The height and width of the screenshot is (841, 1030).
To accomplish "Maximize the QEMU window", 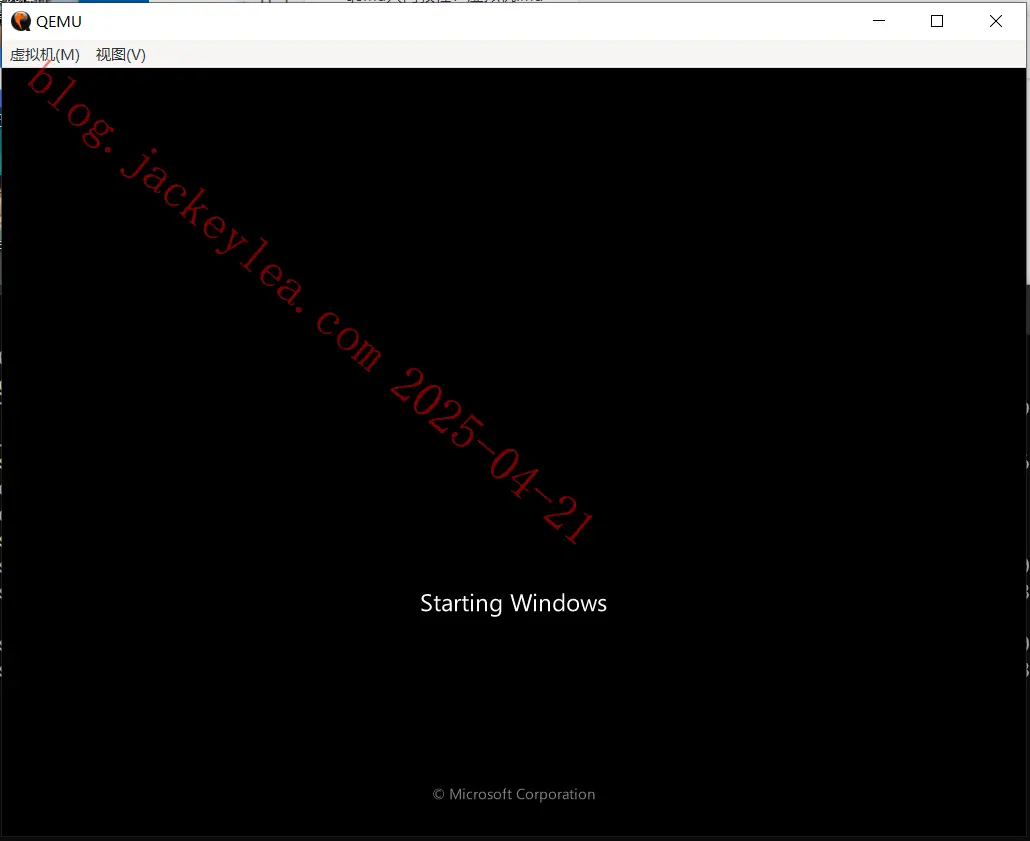I will point(937,21).
